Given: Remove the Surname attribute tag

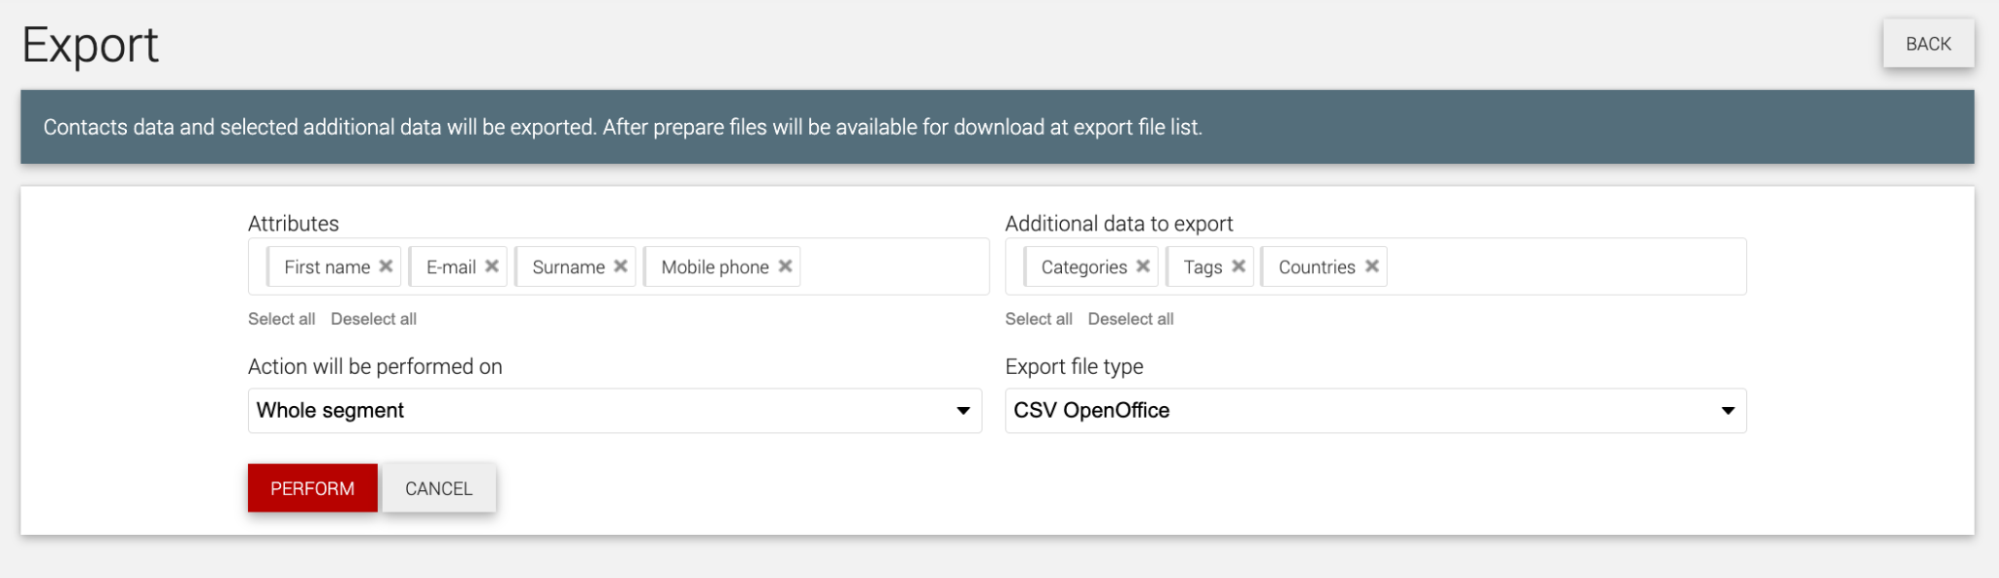Looking at the screenshot, I should [621, 266].
